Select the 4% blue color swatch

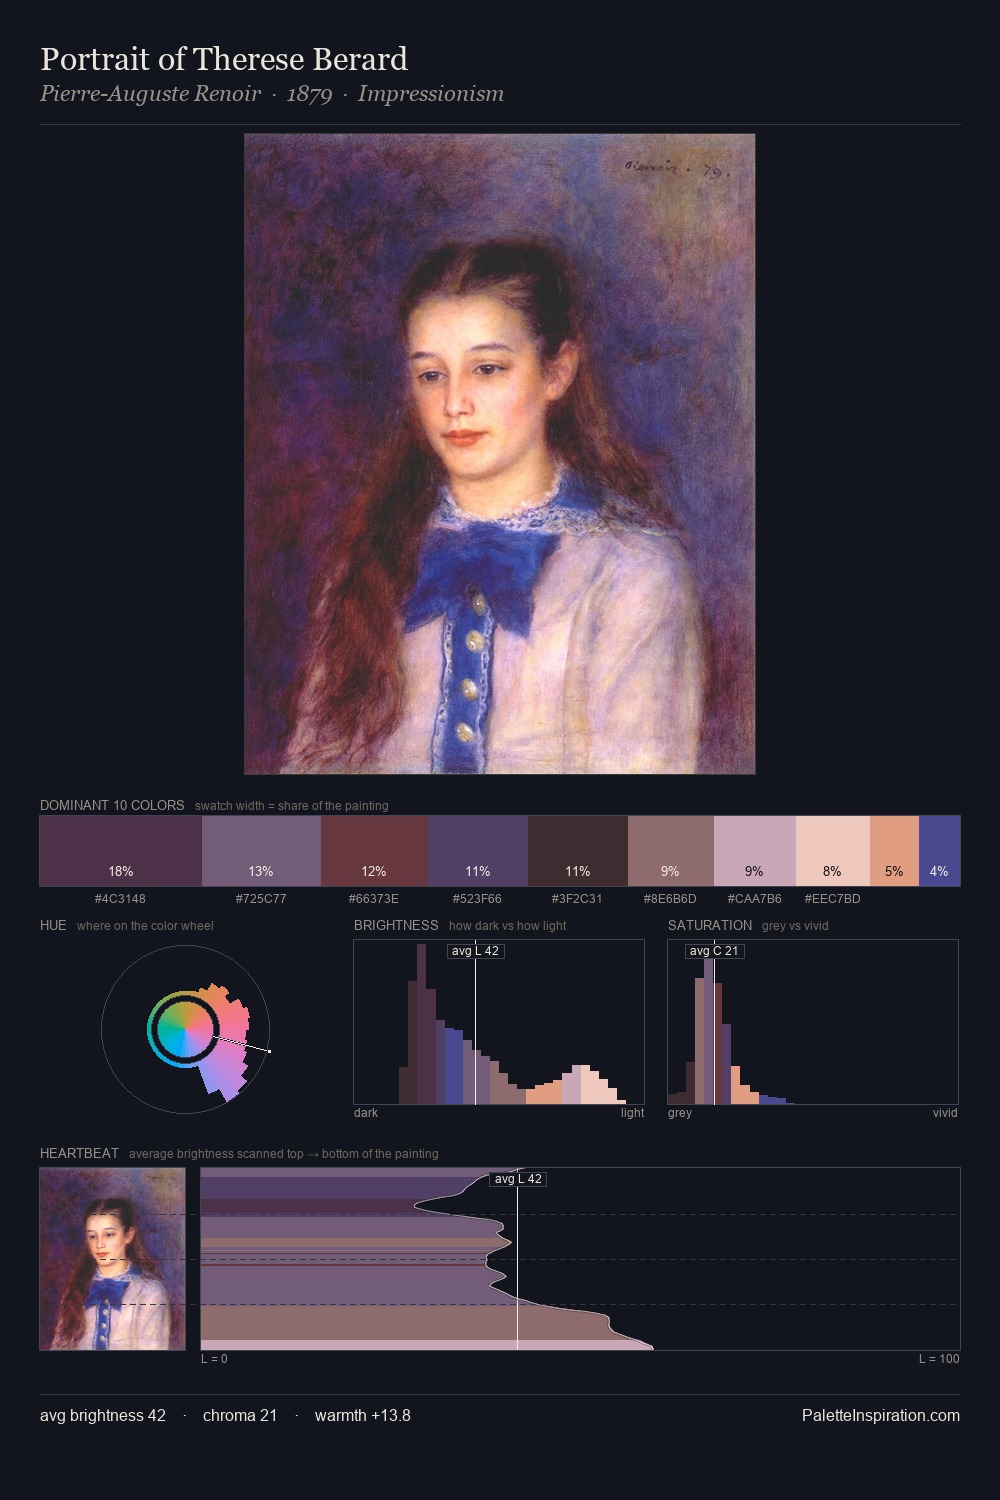coord(939,851)
